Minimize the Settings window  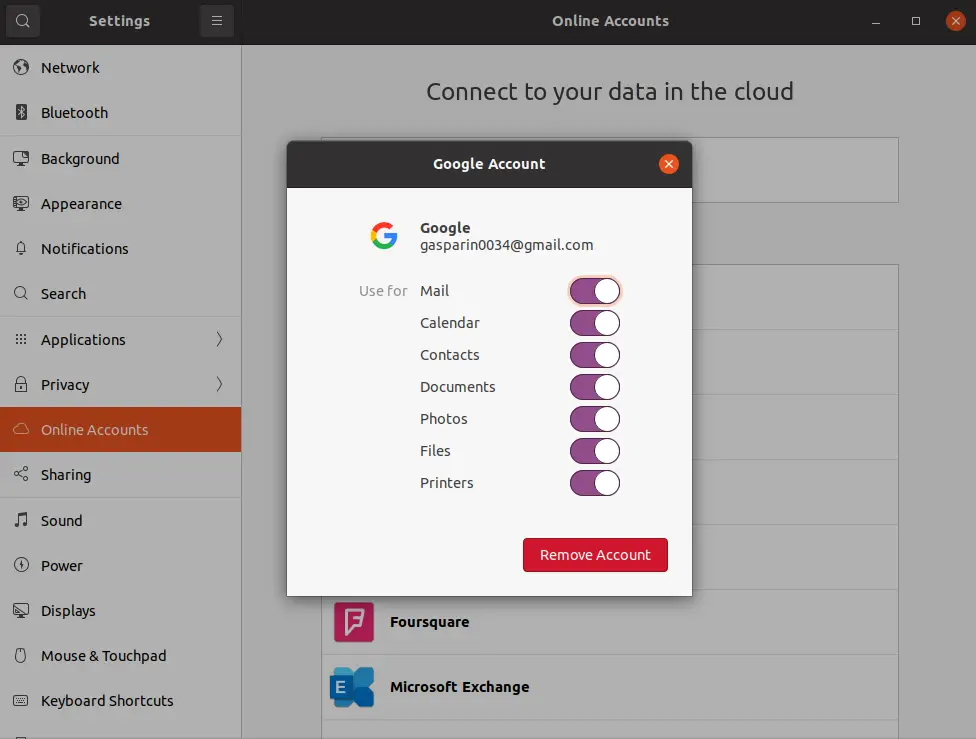click(x=876, y=21)
